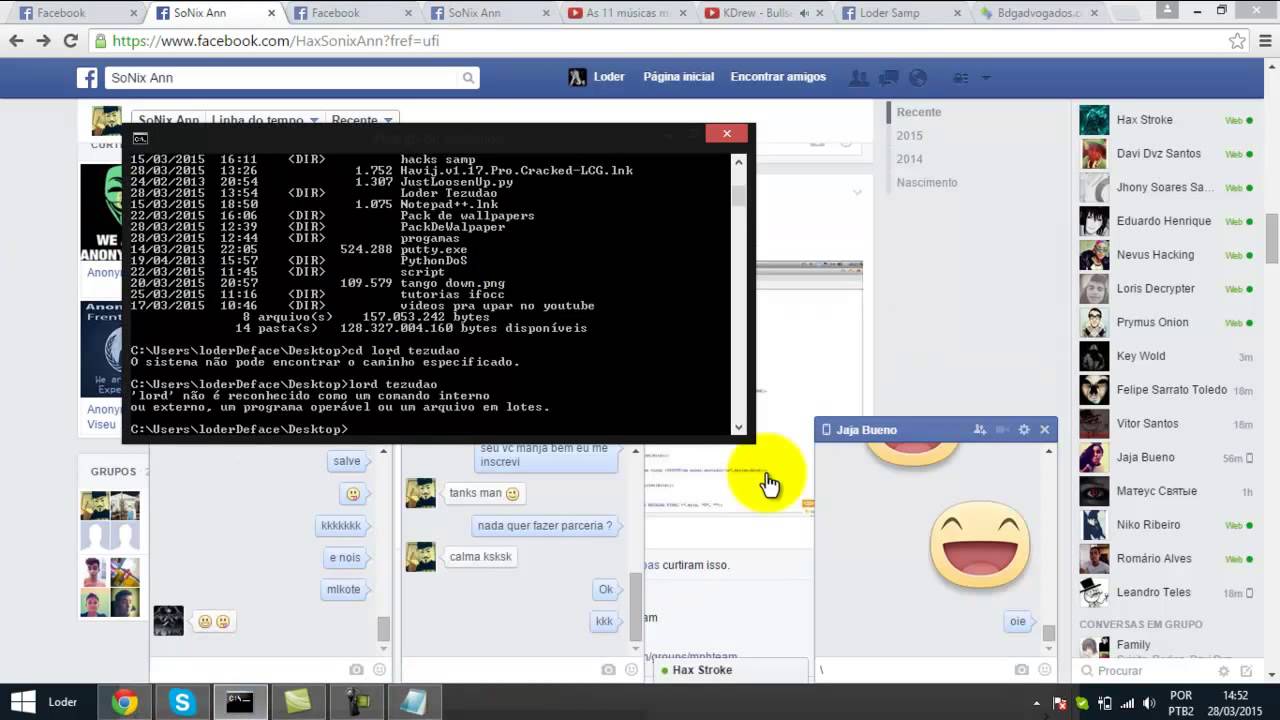1280x720 pixels.
Task: Attach photo in Jaja Bueno chat
Action: 1021,670
